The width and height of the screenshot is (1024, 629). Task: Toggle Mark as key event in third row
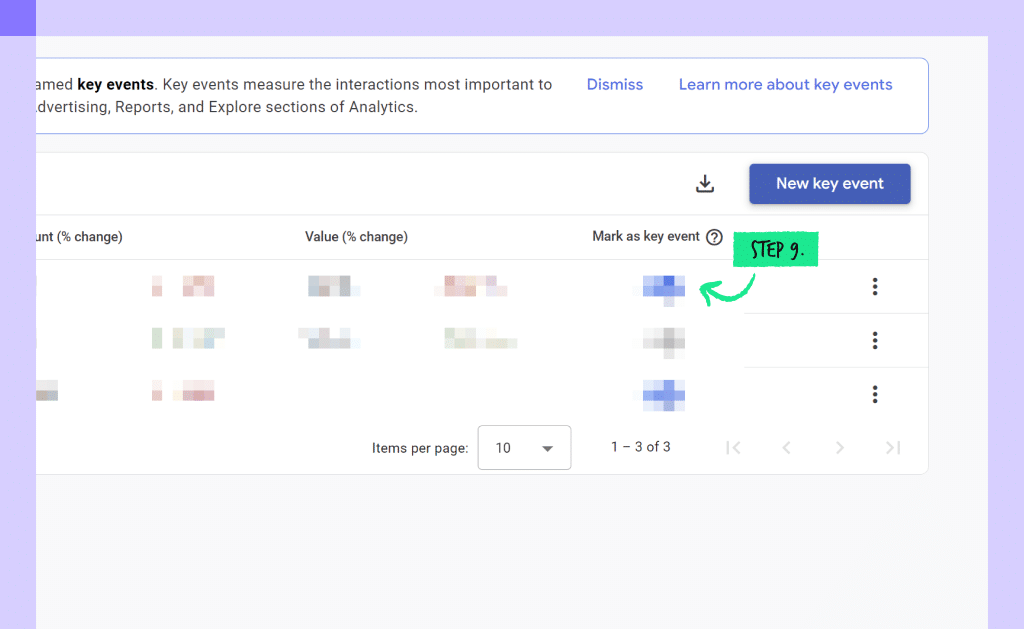click(664, 395)
